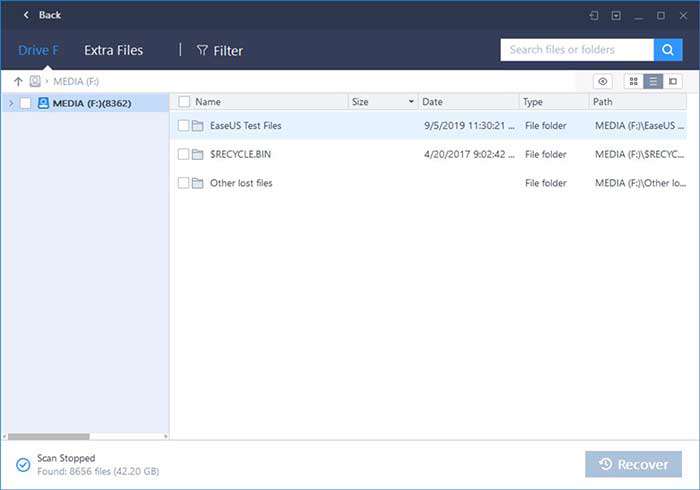This screenshot has height=490, width=700.
Task: Click the up-arrow navigate to parent icon
Action: [x=18, y=81]
